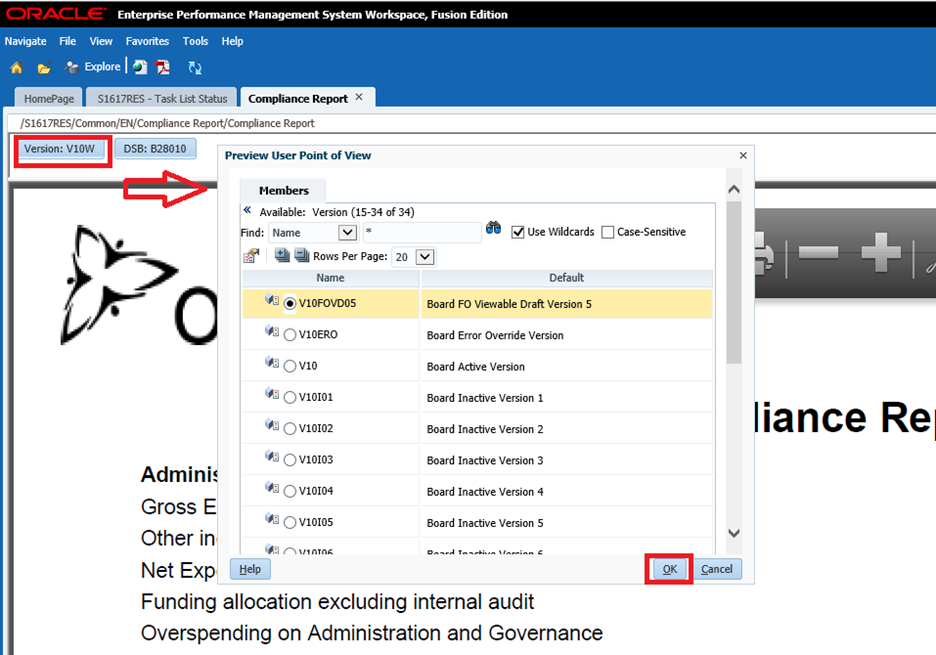The image size is (936, 655).
Task: Click the Home icon in toolbar
Action: (x=16, y=68)
